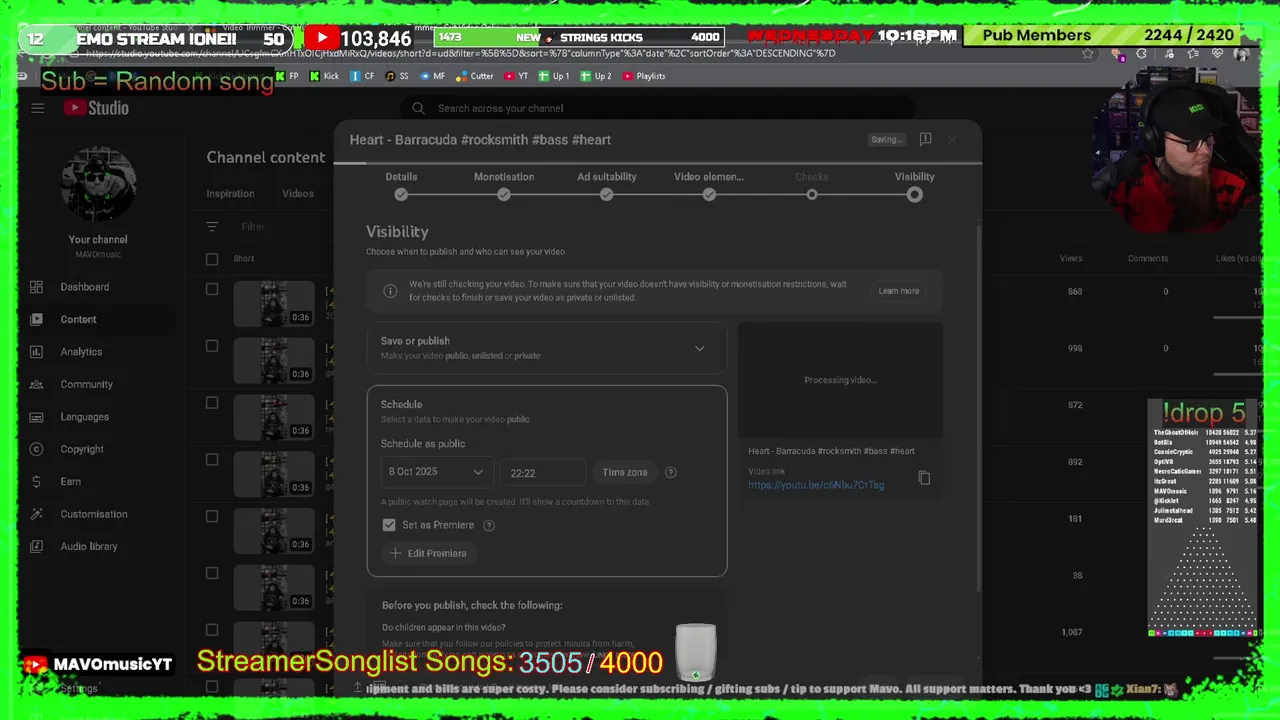
Task: Untick the Set as Premiere checkbox
Action: [x=389, y=525]
